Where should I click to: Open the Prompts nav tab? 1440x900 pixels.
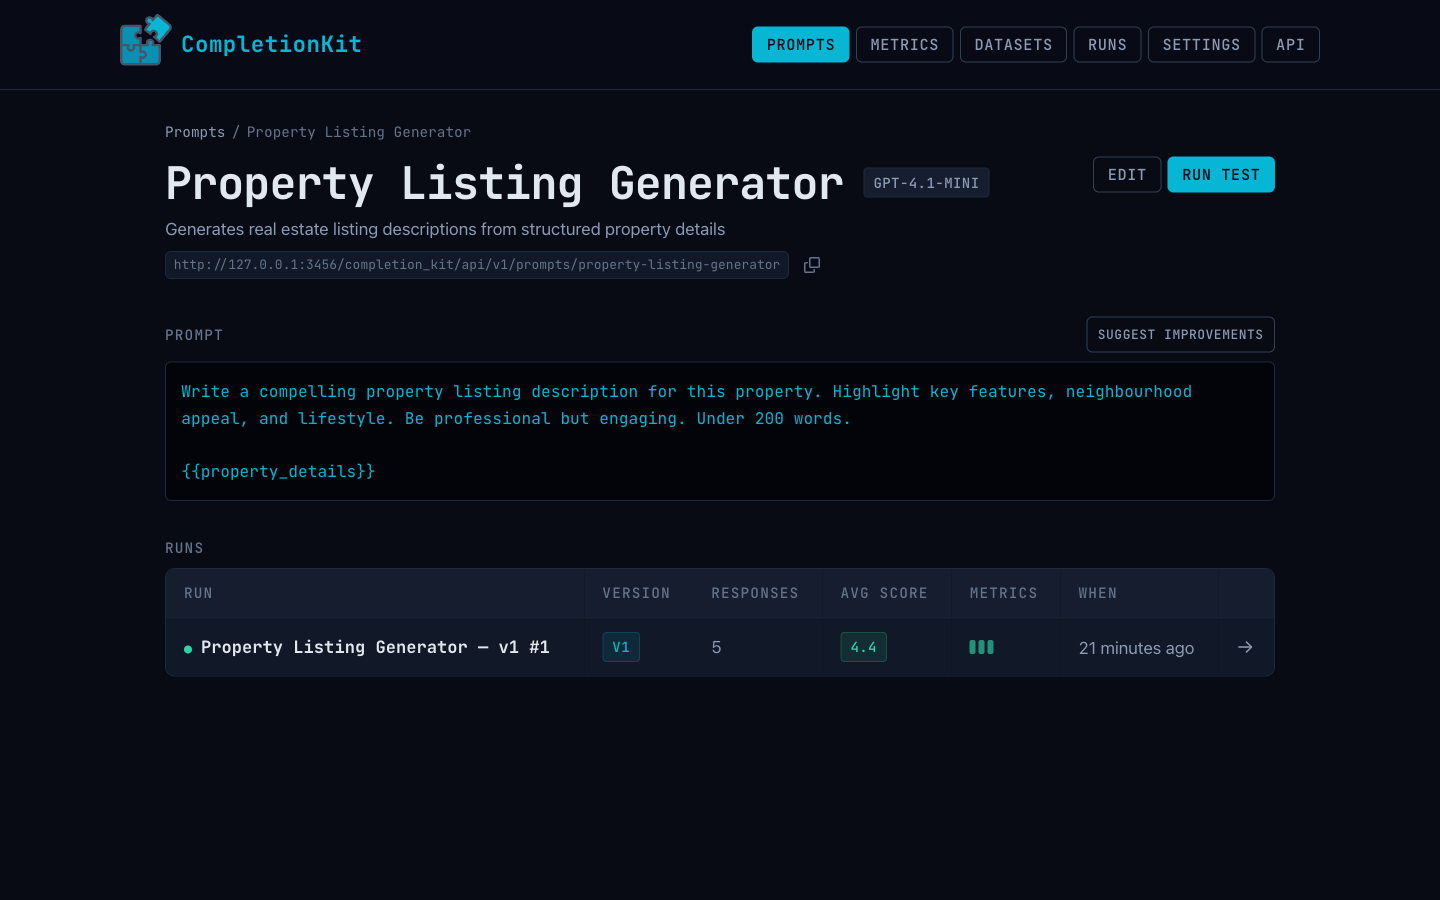(x=800, y=44)
